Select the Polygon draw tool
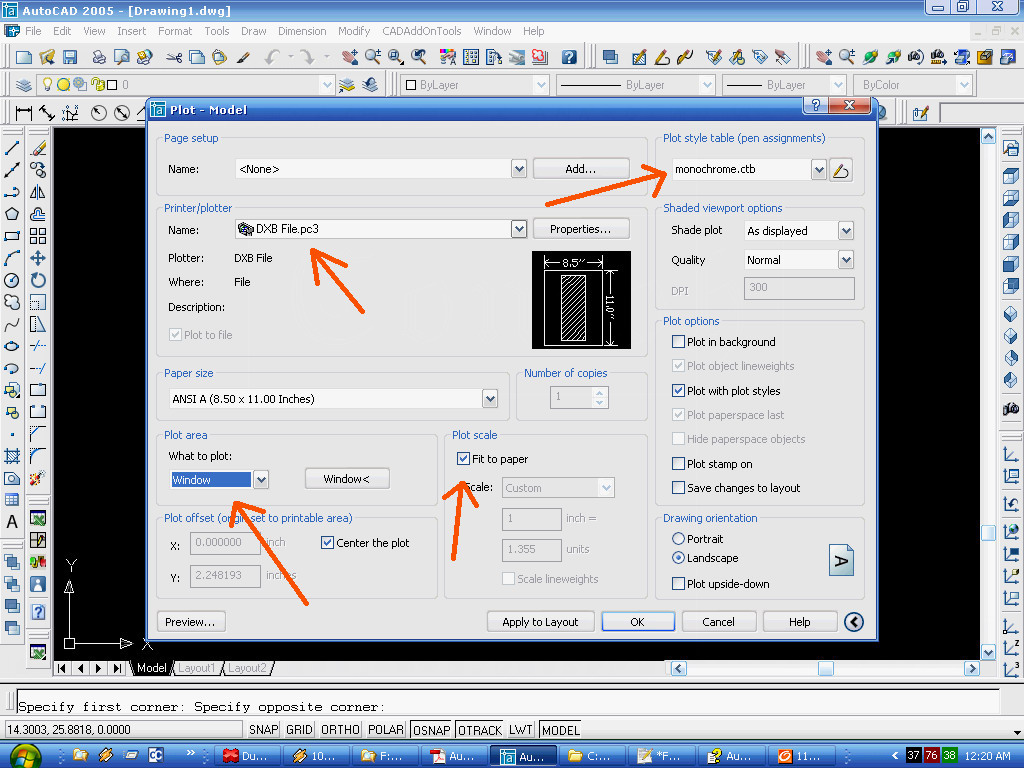The height and width of the screenshot is (768, 1024). (x=12, y=214)
